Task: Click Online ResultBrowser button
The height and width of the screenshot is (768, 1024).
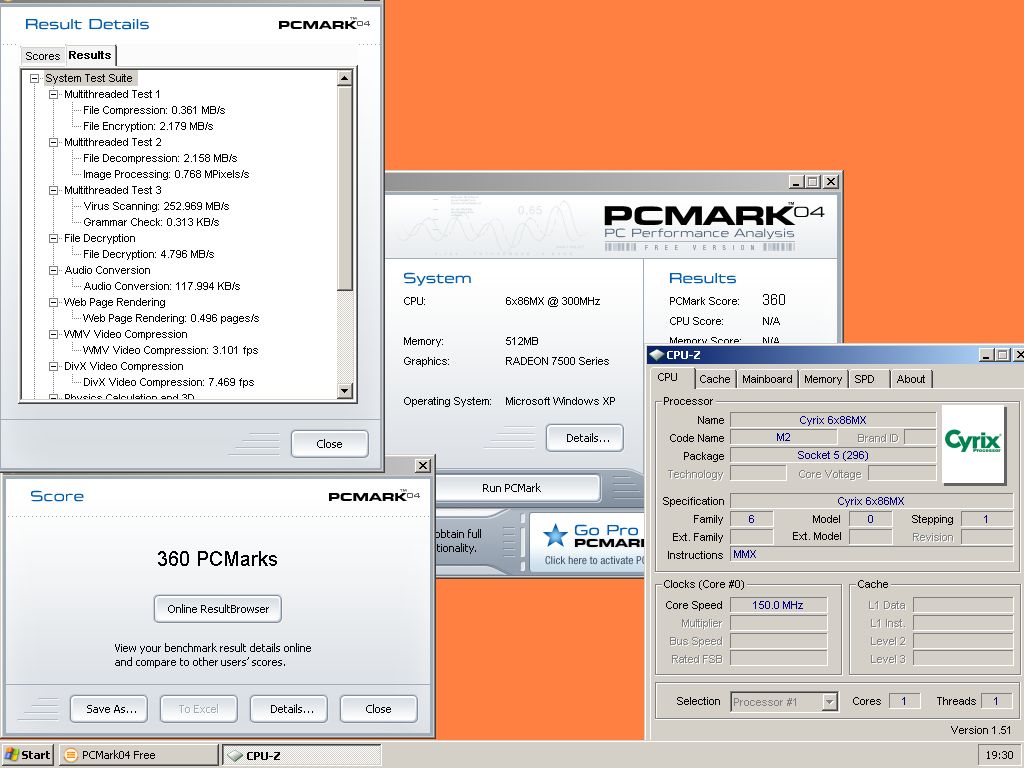Action: pos(218,609)
